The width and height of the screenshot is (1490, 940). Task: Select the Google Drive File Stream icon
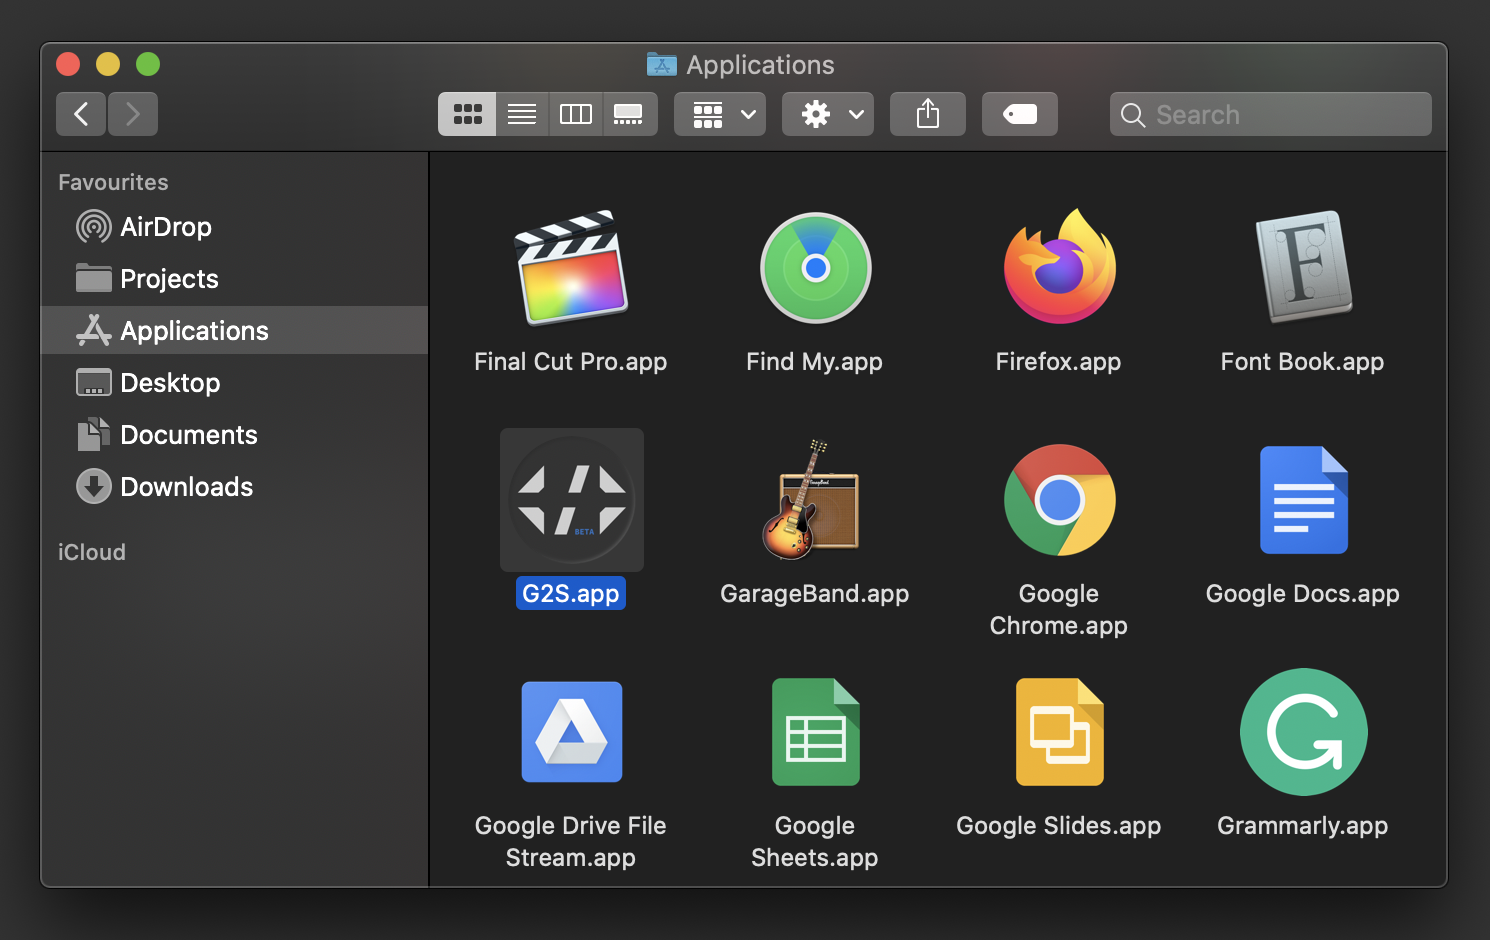(571, 731)
